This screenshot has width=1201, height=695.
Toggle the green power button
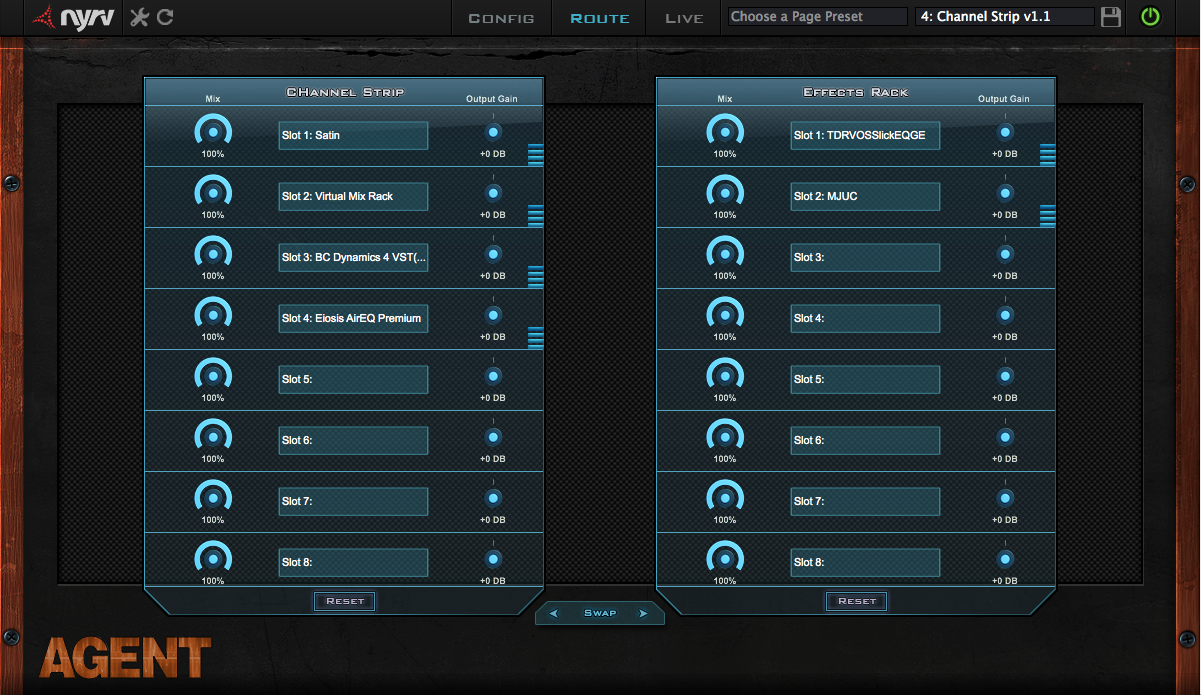[1150, 17]
